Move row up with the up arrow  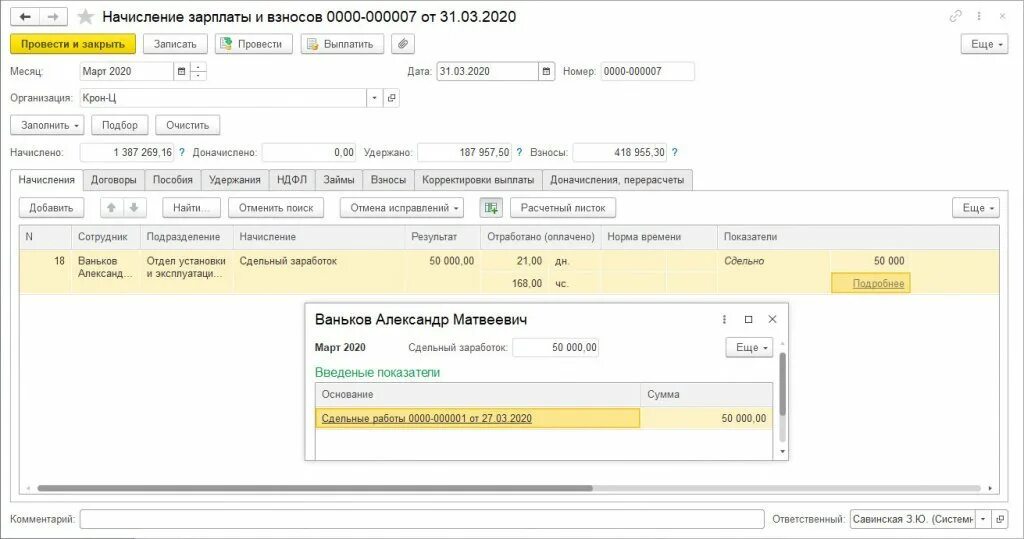[x=111, y=208]
